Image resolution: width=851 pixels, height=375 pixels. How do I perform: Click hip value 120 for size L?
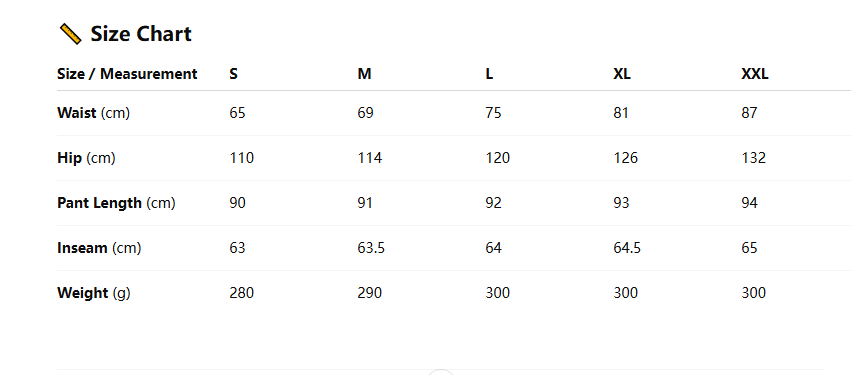point(498,158)
